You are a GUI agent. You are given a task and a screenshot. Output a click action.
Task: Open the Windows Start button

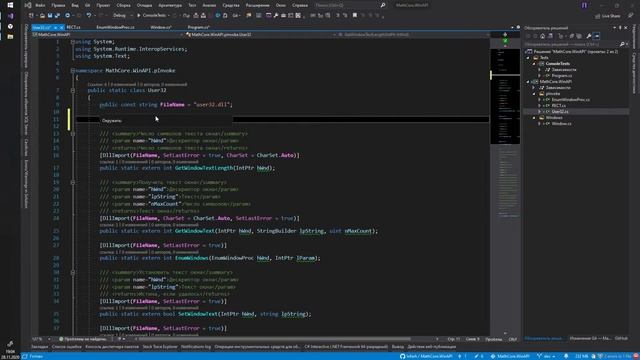(x=10, y=5)
